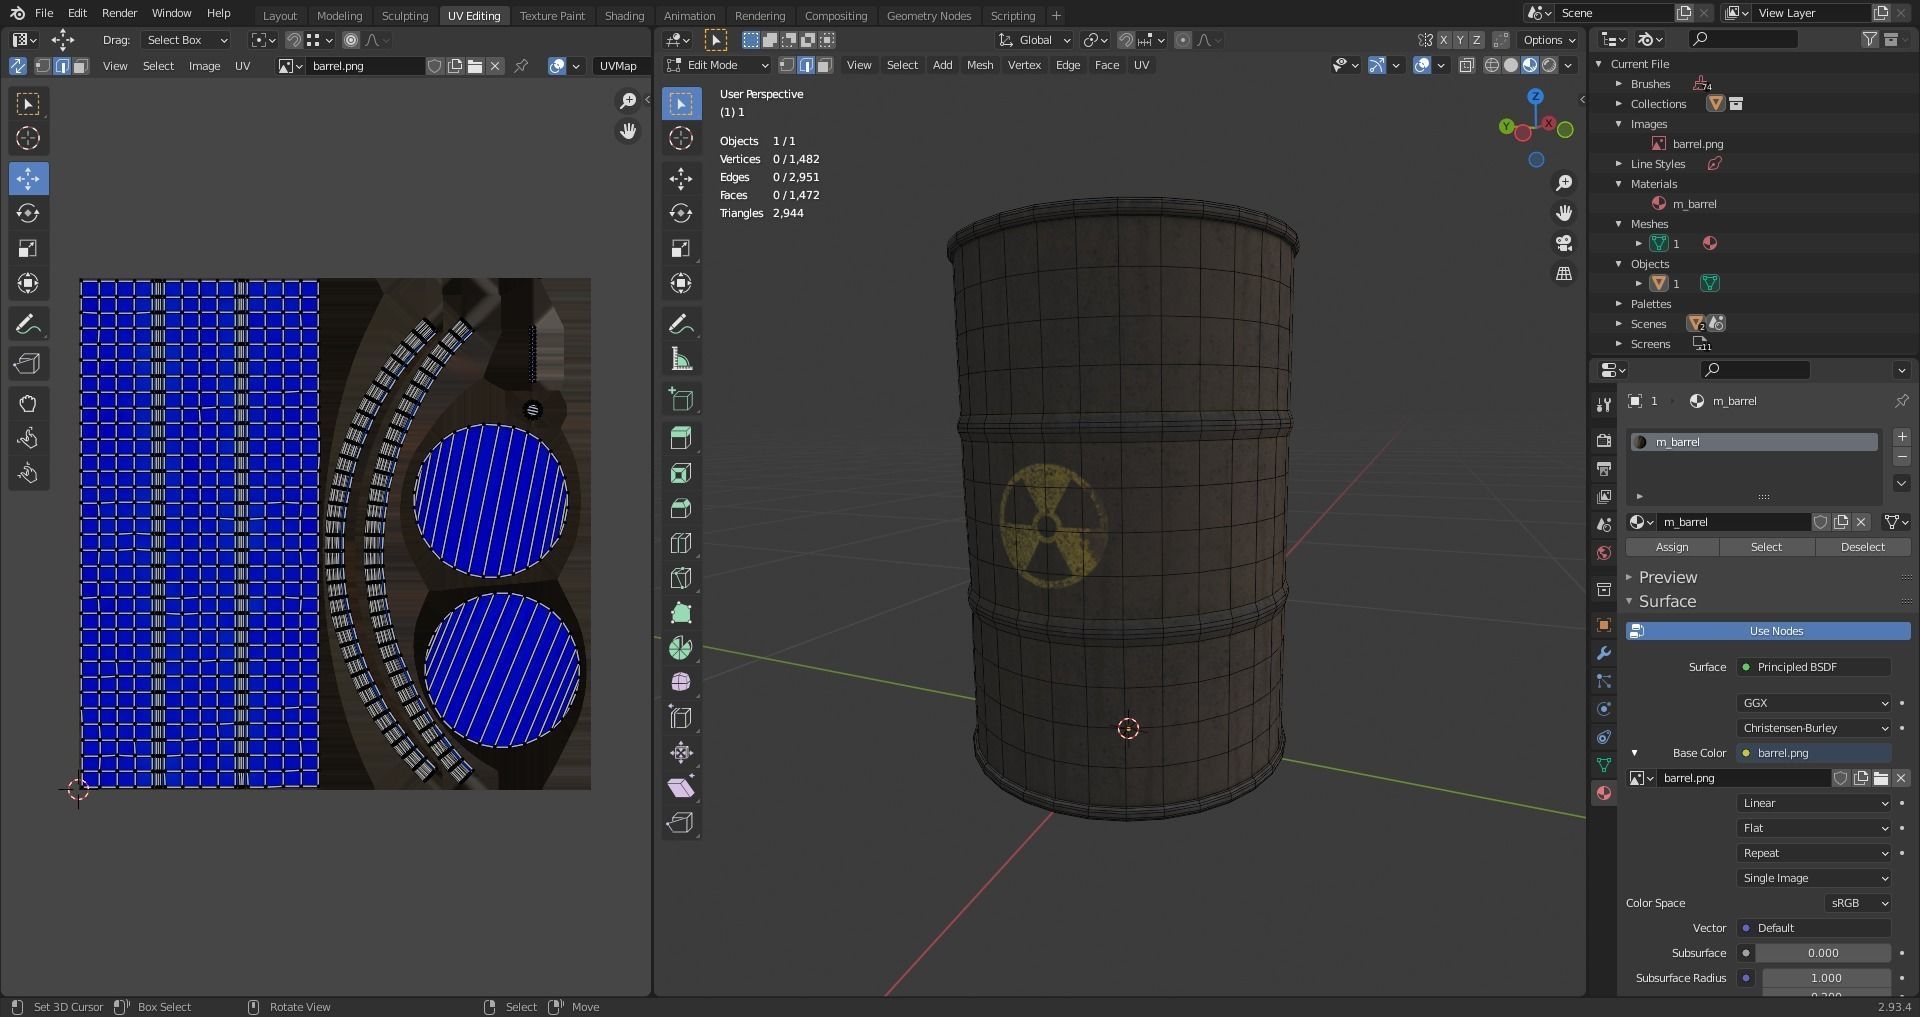Select the Rotate tool in UV editor
Screen dimensions: 1920x1017
pos(28,214)
